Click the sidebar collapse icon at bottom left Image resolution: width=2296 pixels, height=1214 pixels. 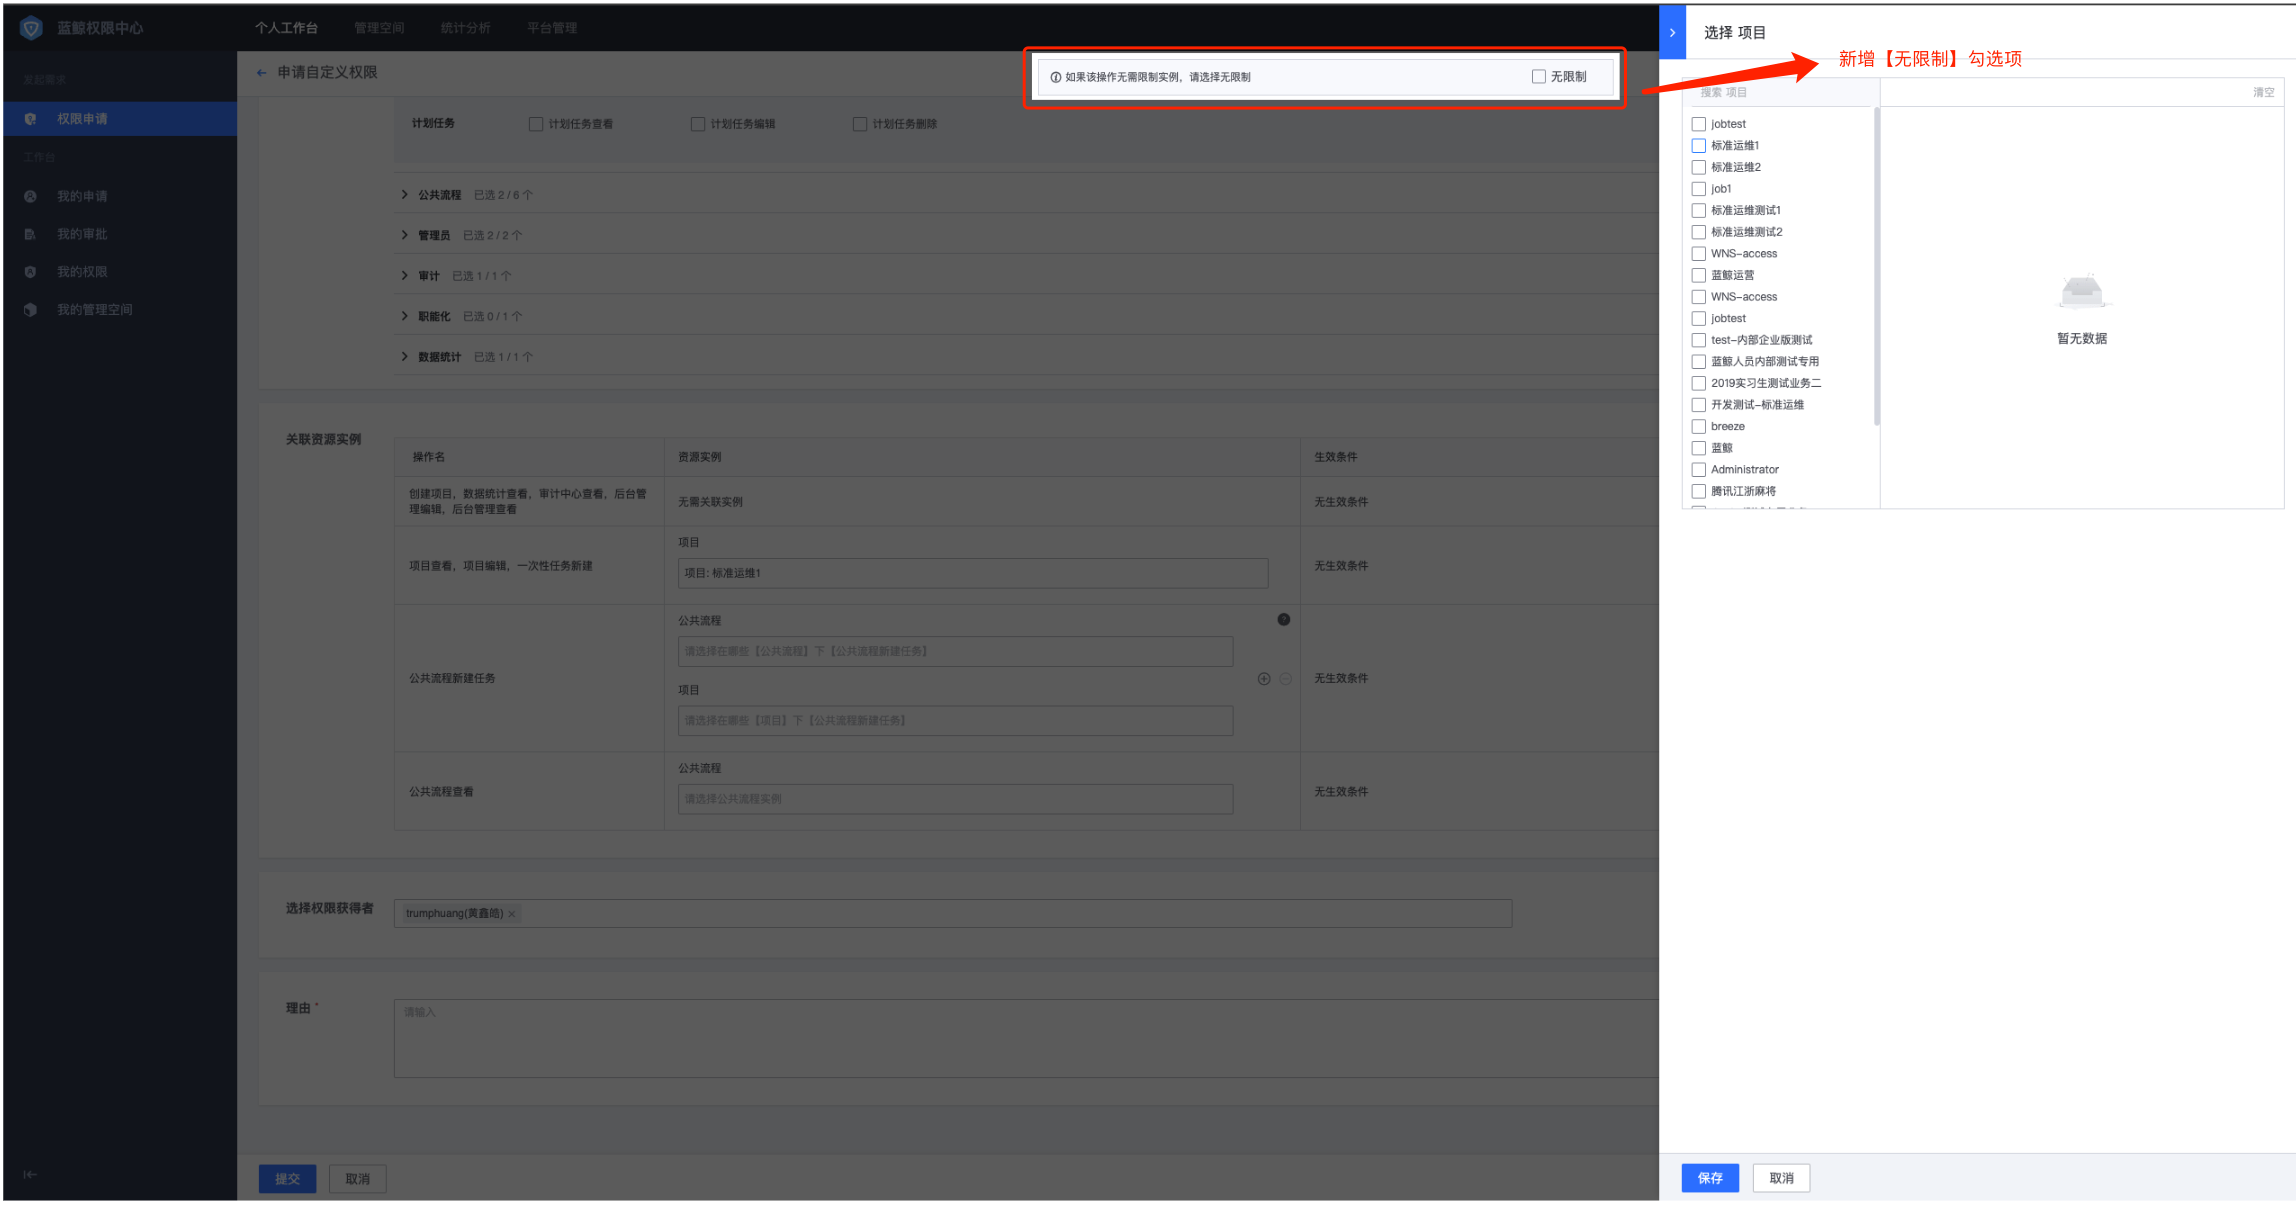pyautogui.click(x=30, y=1175)
